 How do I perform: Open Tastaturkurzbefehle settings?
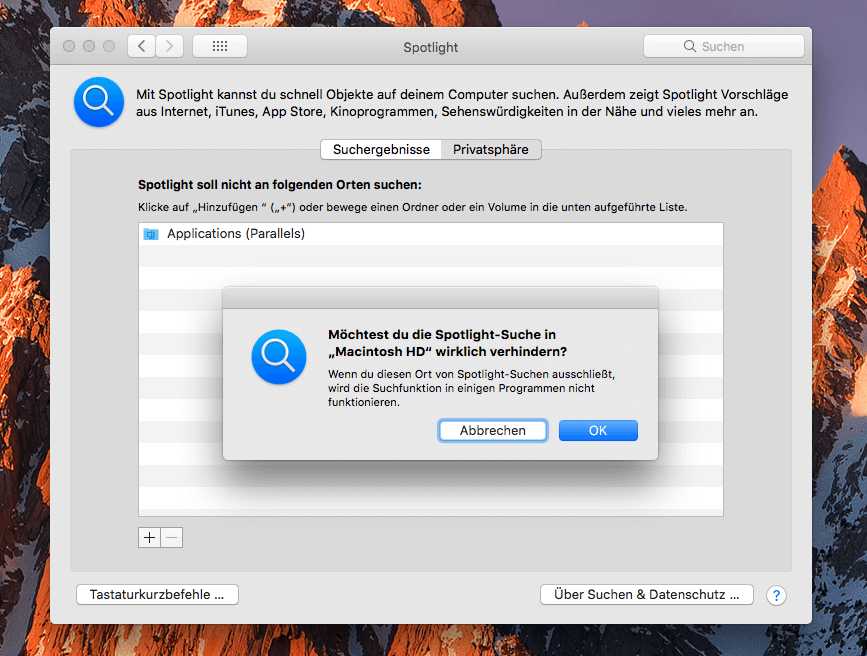[x=156, y=594]
